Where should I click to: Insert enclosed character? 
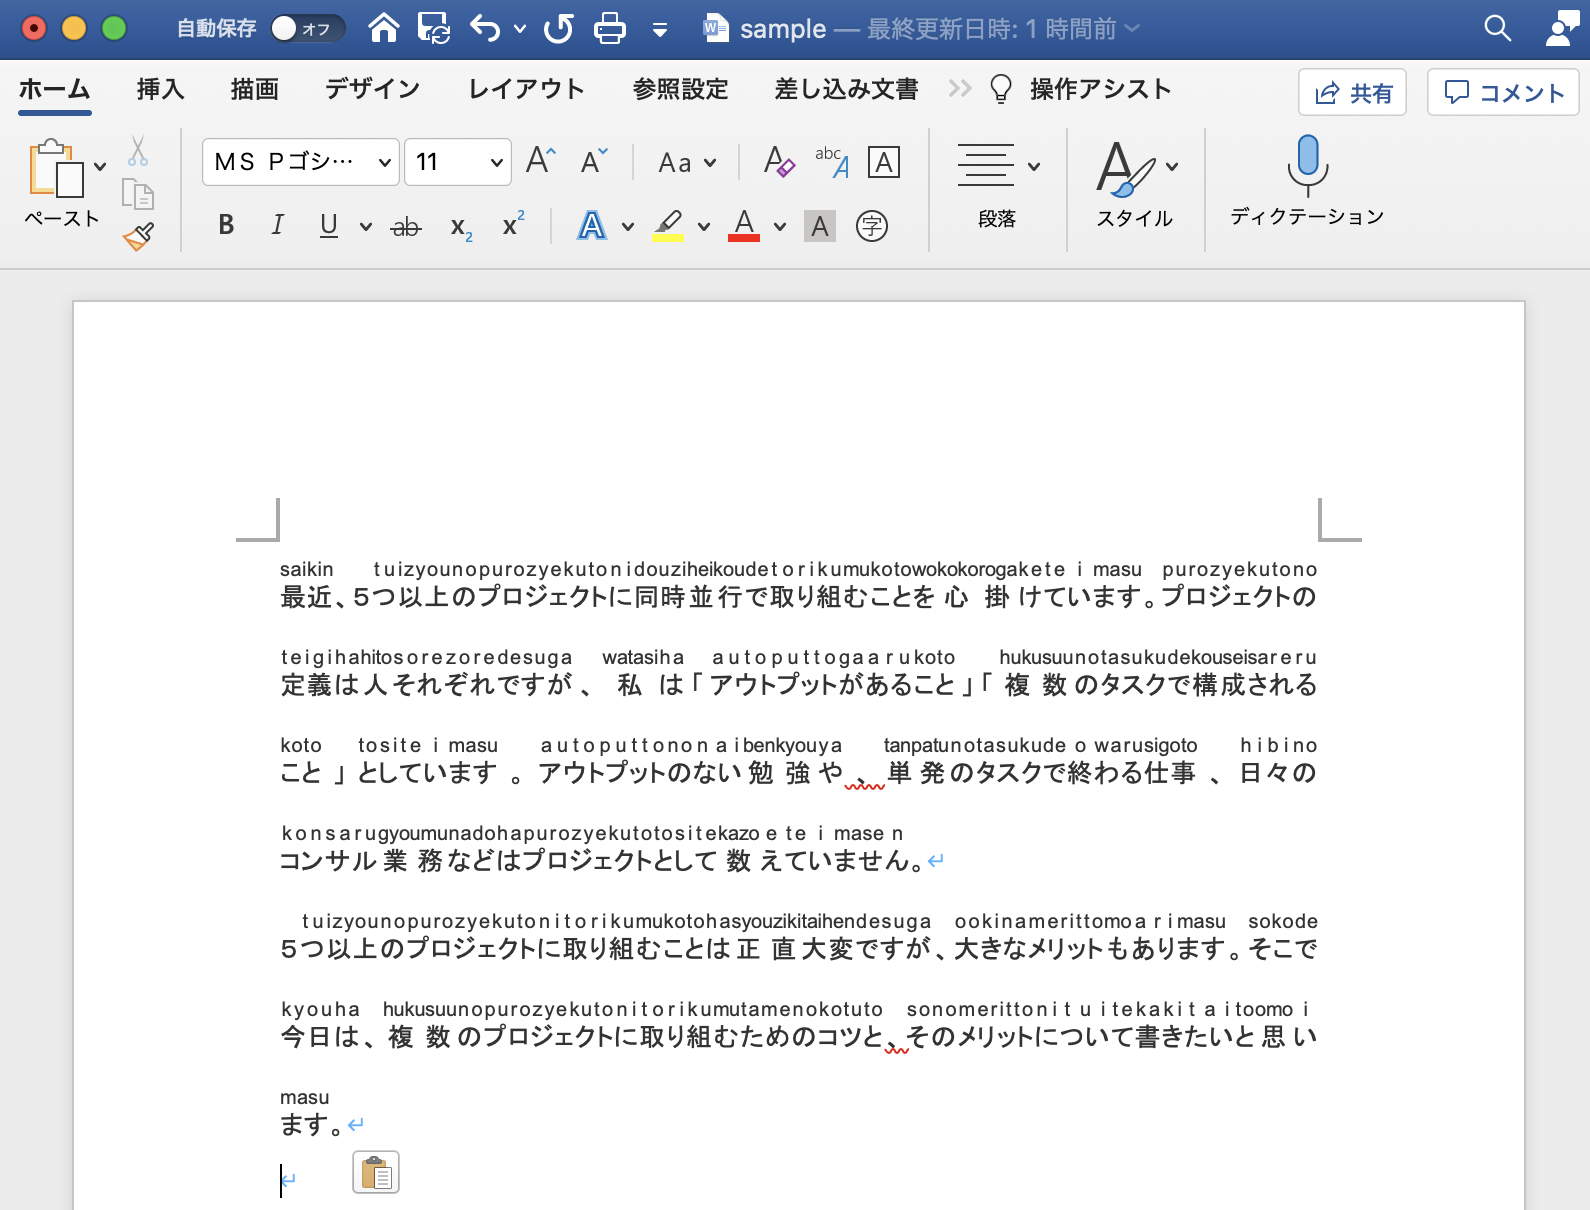coord(872,226)
